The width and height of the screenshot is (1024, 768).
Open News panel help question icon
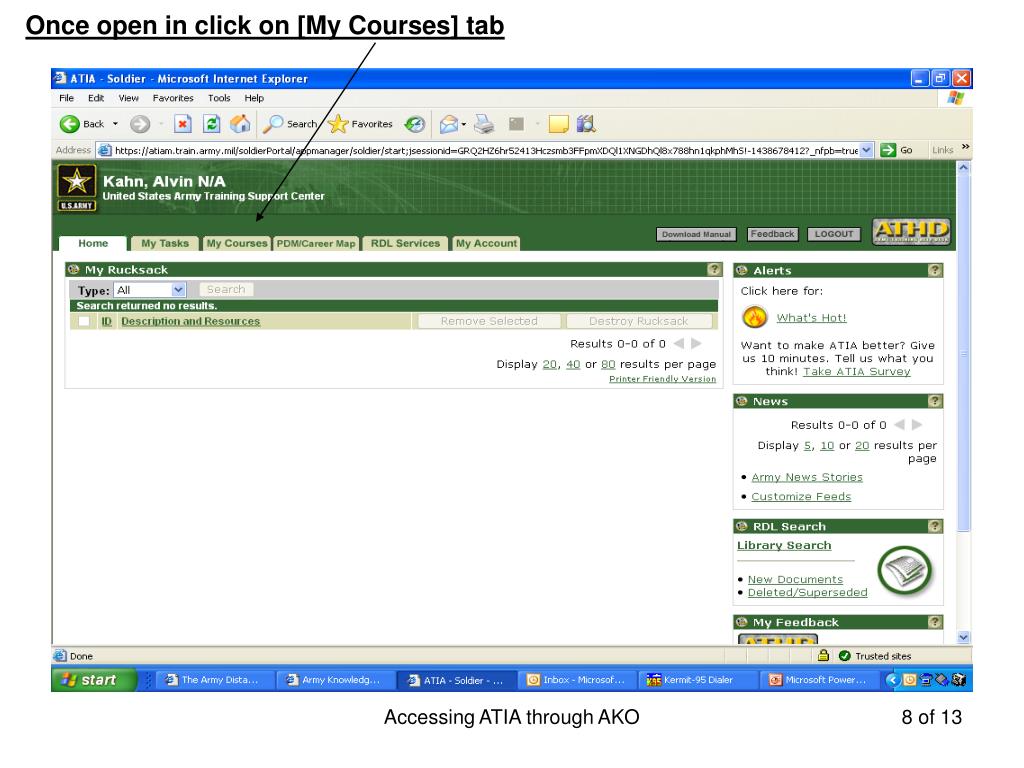coord(935,400)
